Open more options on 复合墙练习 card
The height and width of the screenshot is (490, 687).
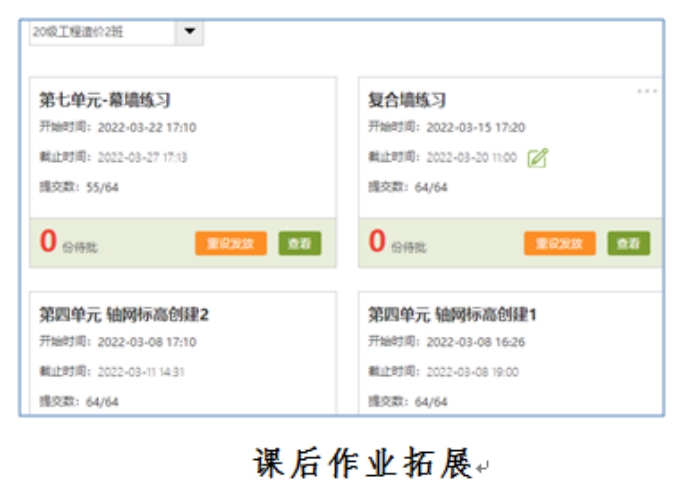click(x=647, y=91)
